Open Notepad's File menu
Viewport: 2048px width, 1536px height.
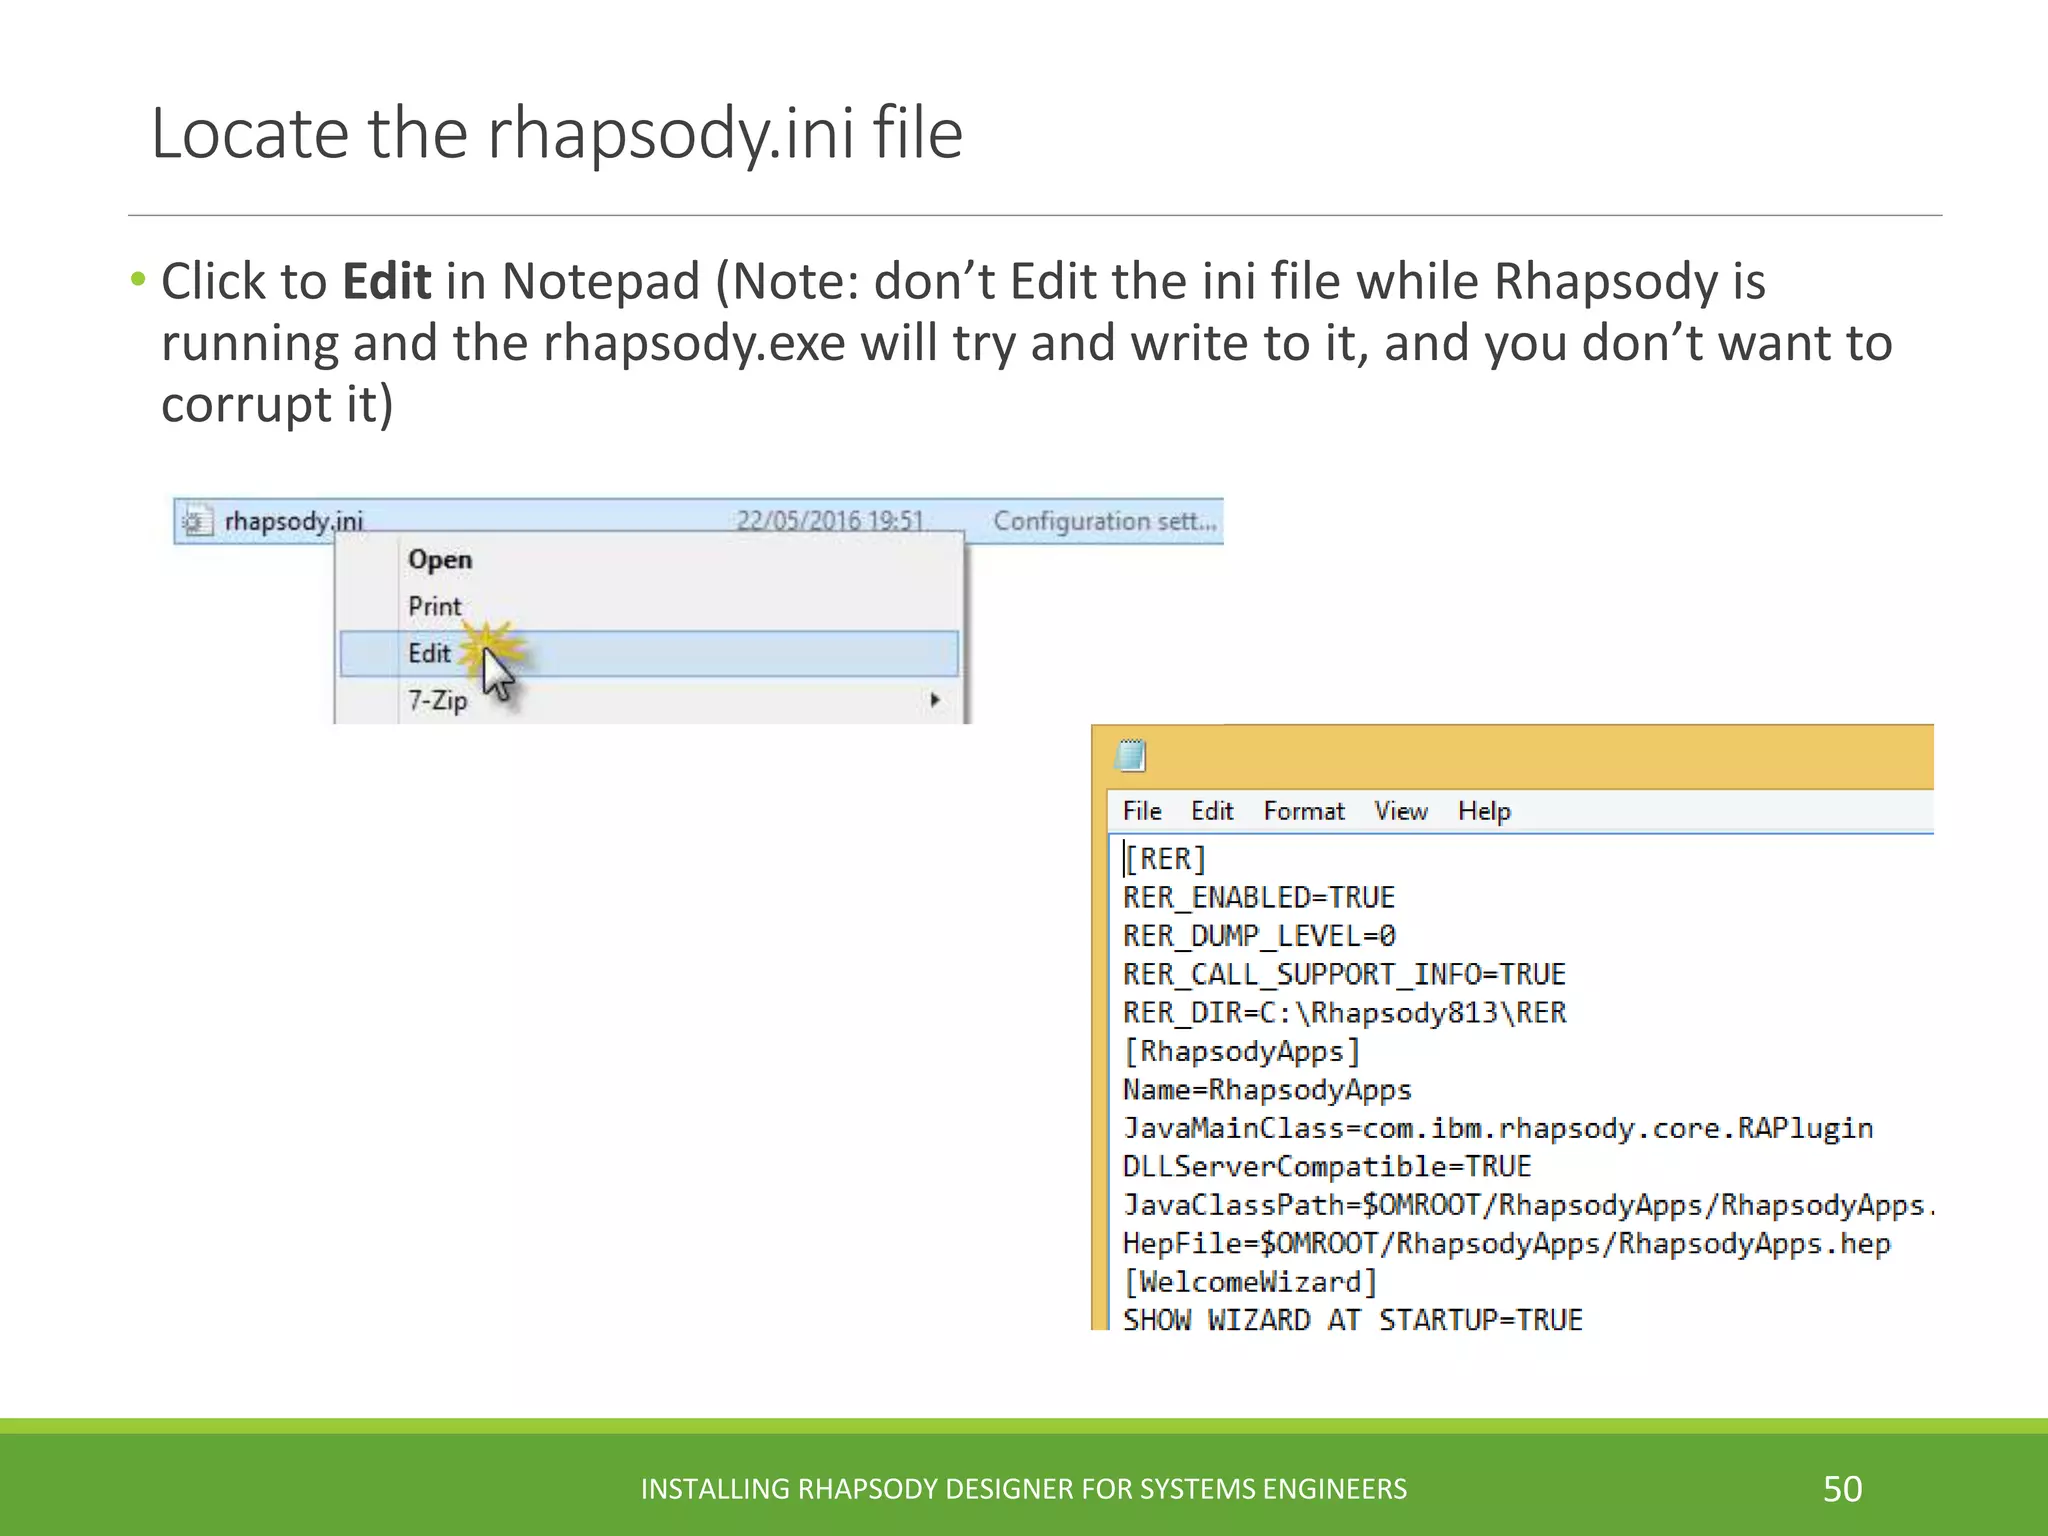[x=1142, y=811]
